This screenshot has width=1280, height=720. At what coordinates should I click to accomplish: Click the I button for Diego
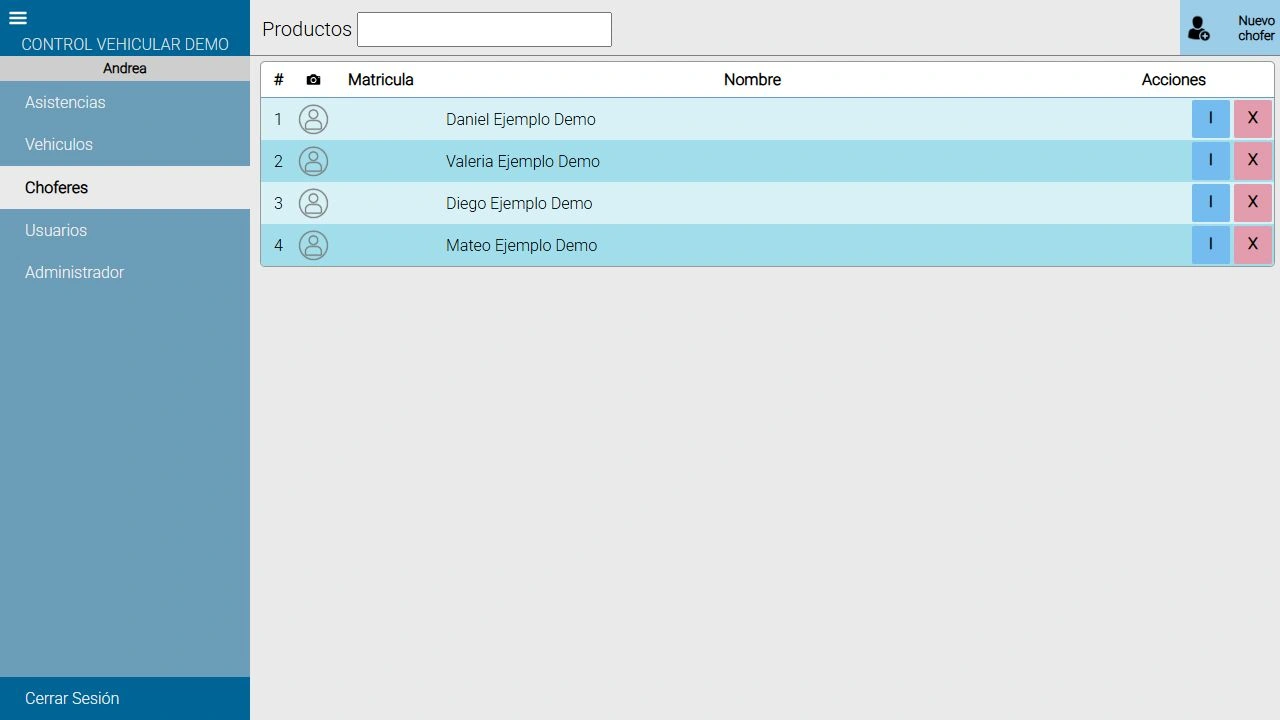click(x=1210, y=203)
